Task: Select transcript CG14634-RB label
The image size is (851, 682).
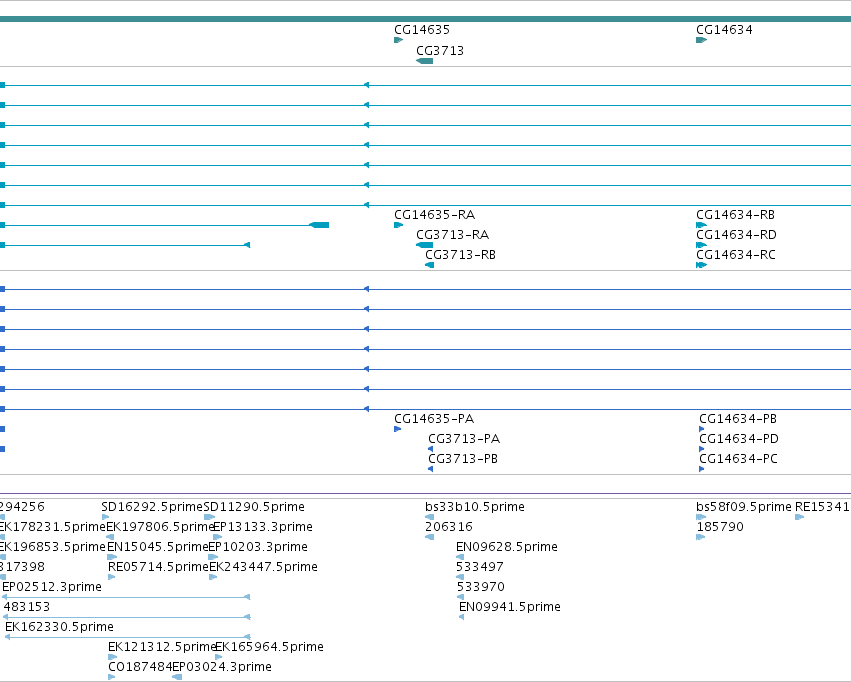Action: point(735,215)
